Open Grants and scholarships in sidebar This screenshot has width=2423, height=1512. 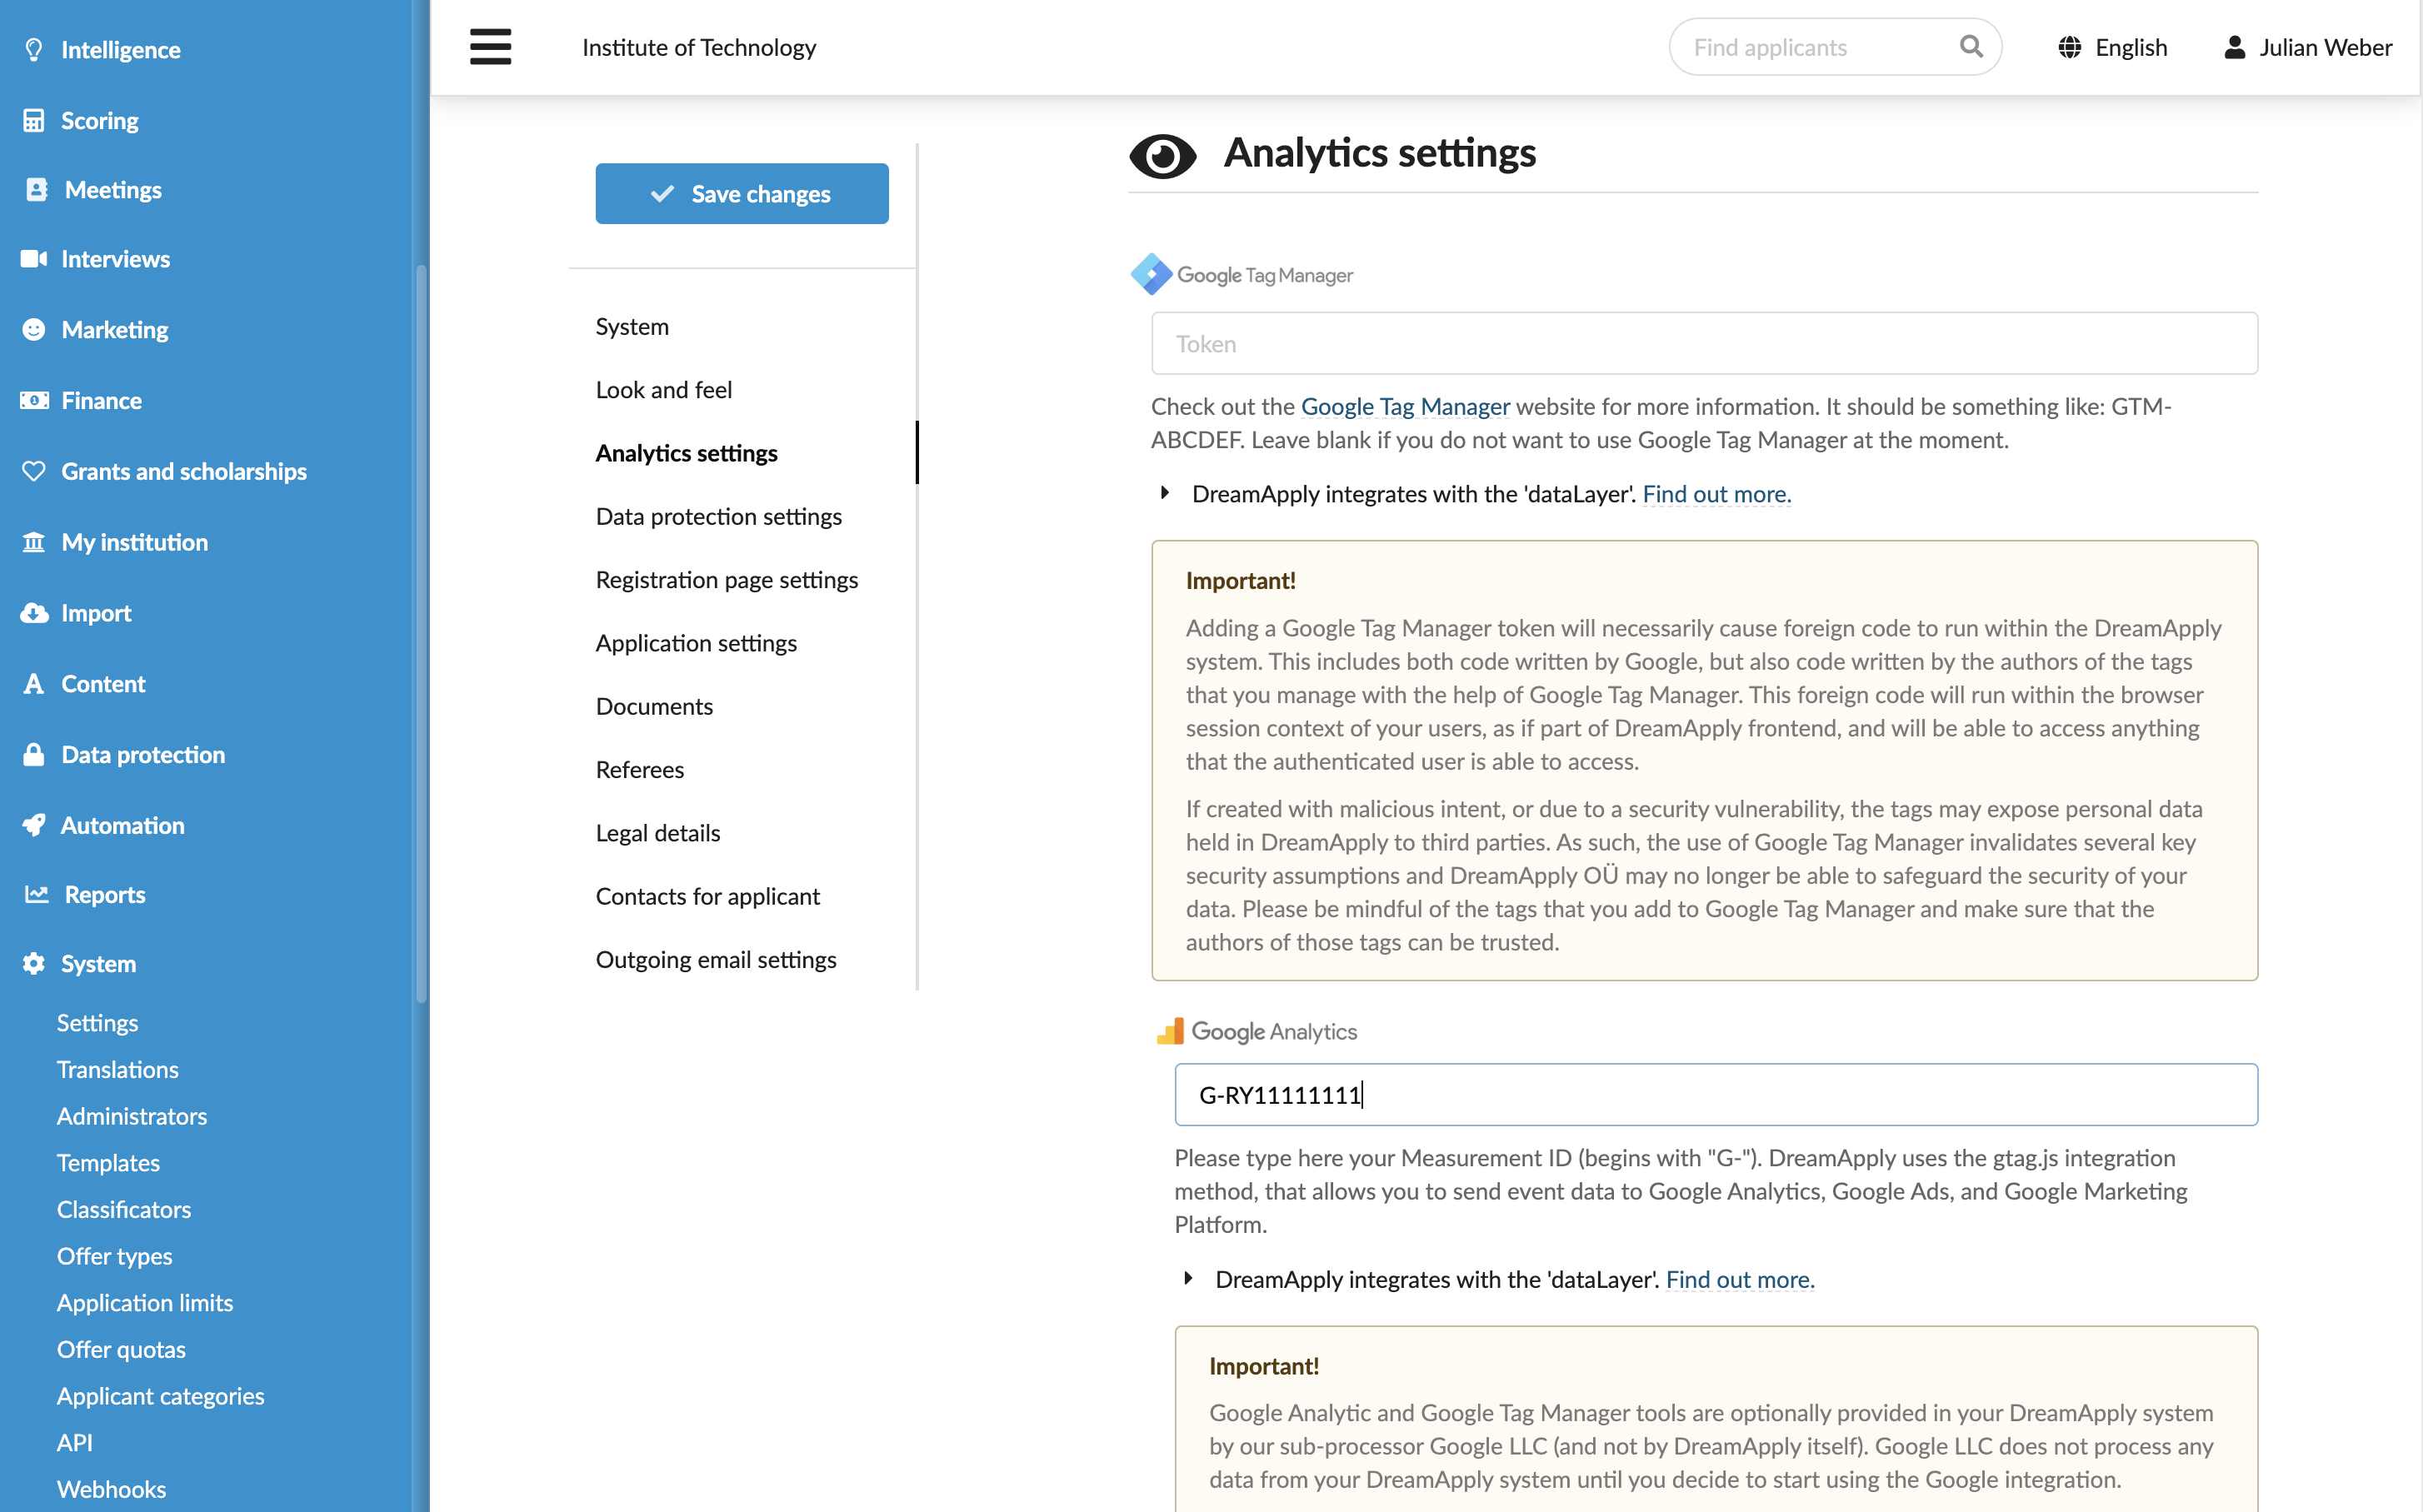184,471
